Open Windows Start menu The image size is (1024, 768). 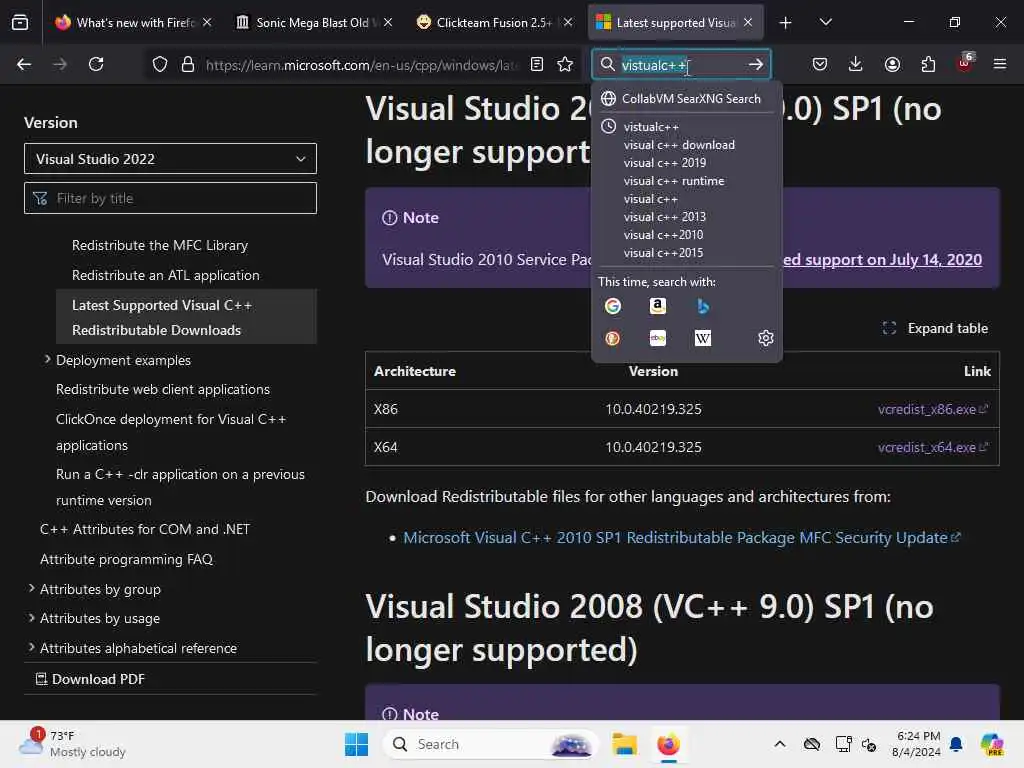[357, 744]
